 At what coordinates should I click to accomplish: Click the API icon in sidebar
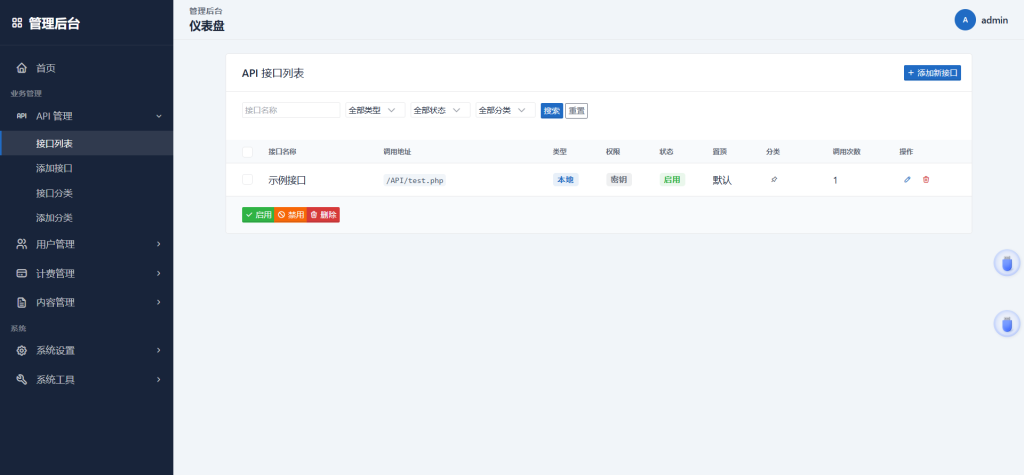(22, 116)
